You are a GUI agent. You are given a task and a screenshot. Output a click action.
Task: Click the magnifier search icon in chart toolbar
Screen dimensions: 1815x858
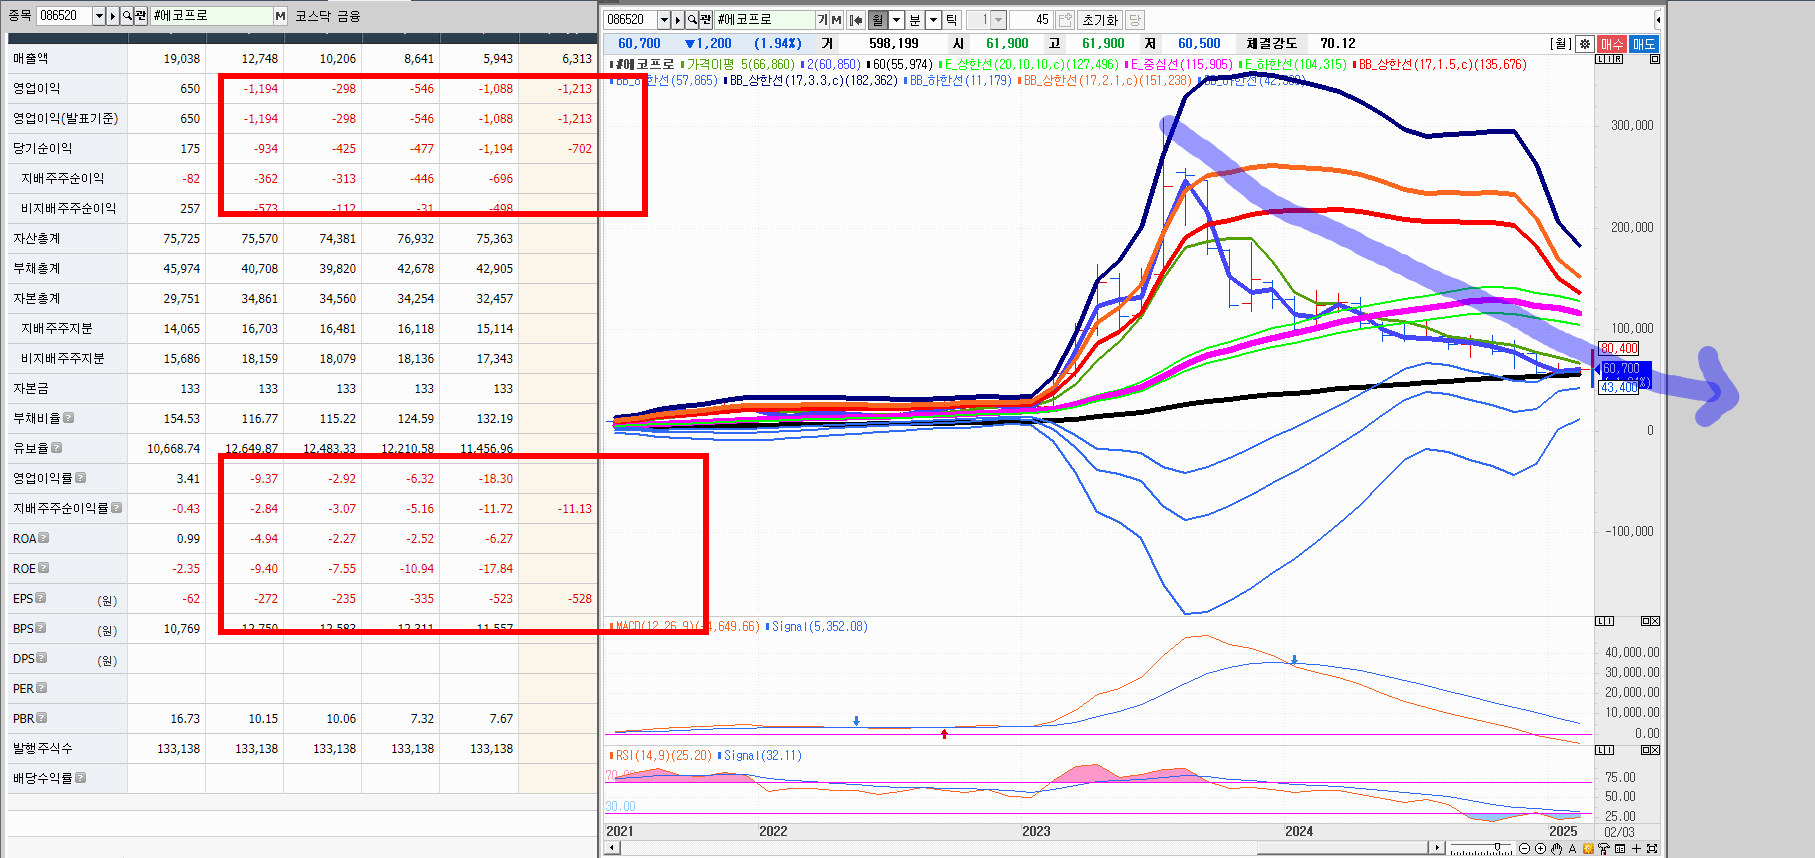[x=692, y=20]
